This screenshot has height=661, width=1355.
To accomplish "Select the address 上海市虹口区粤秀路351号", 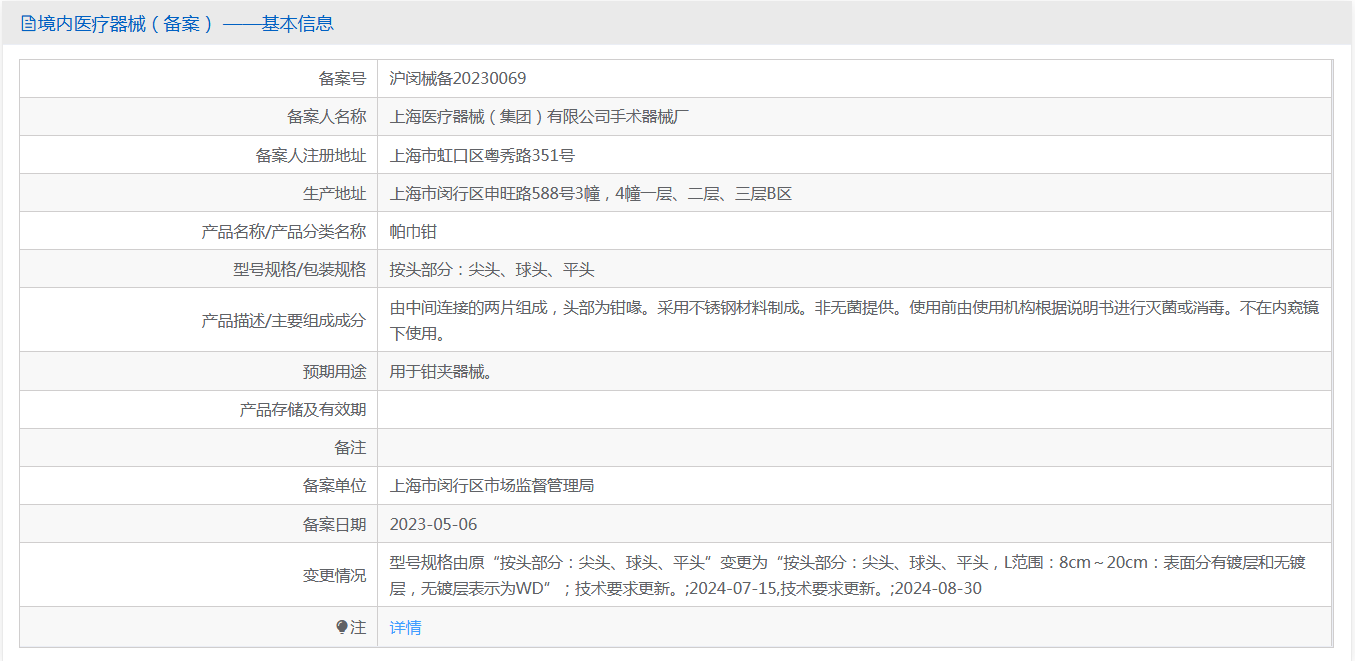I will click(x=482, y=155).
